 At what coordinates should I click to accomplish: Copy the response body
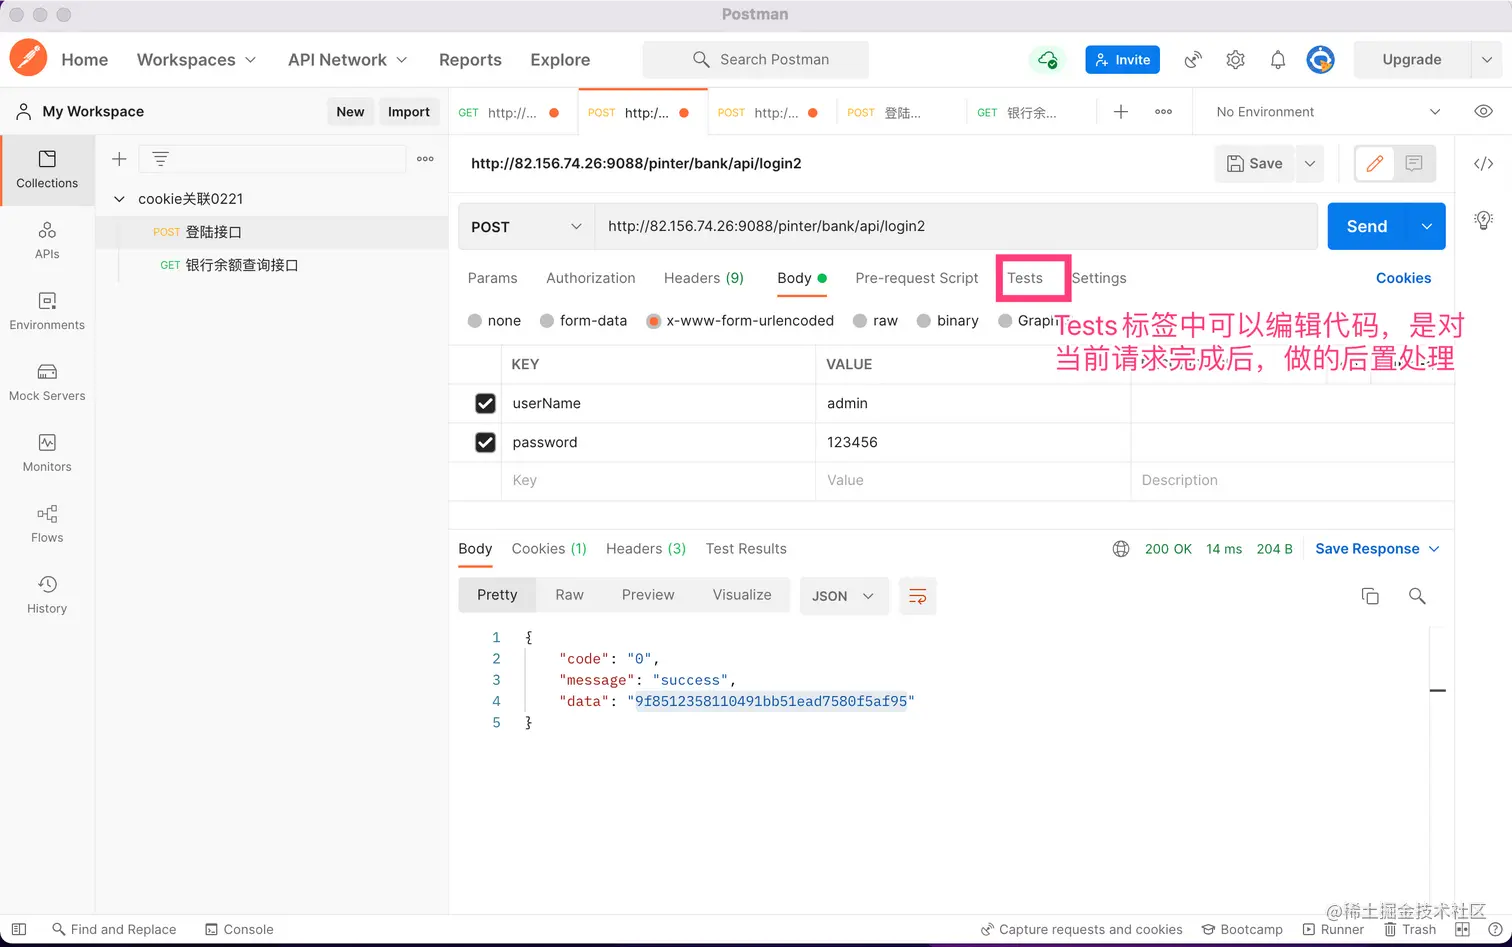point(1370,596)
